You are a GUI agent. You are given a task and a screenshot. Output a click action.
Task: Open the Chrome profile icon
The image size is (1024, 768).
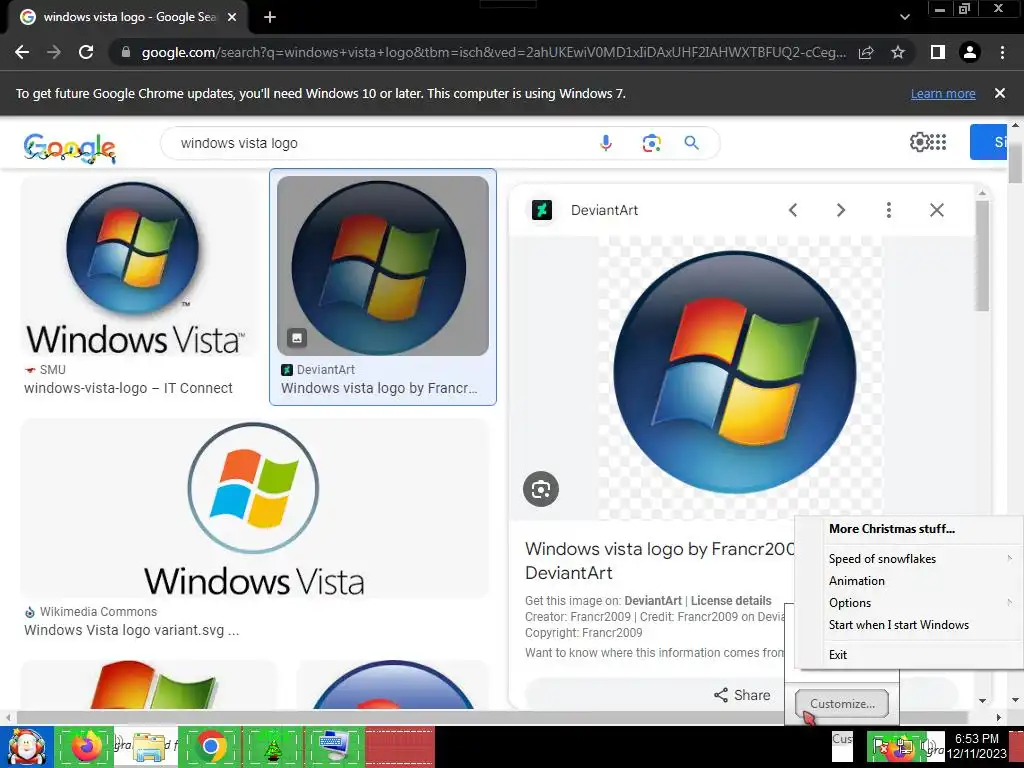[970, 52]
